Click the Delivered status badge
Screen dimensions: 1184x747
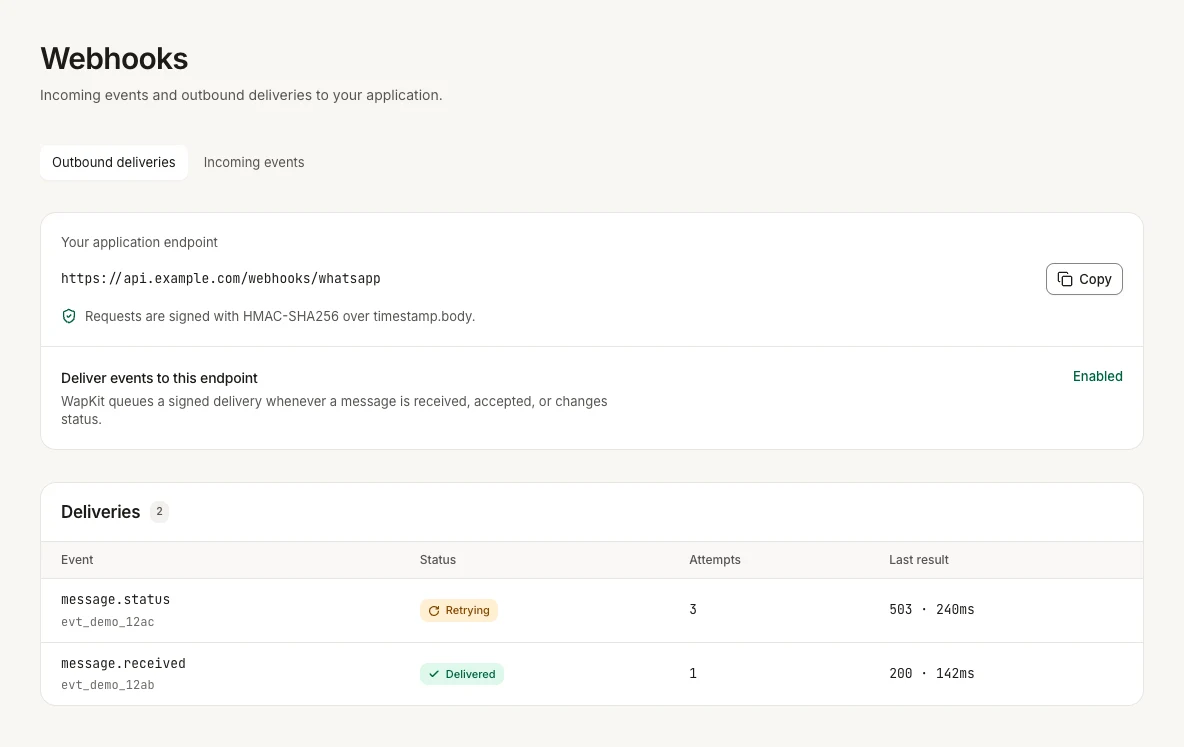461,674
